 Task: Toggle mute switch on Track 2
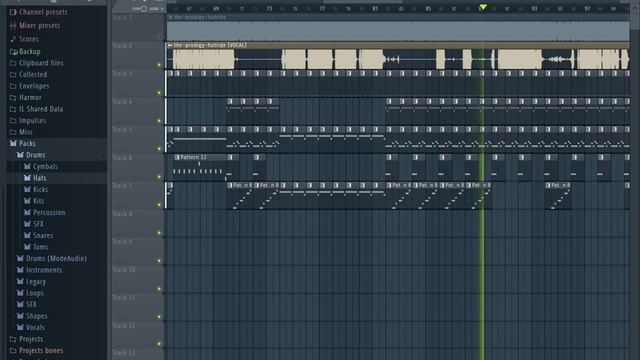[x=159, y=65]
